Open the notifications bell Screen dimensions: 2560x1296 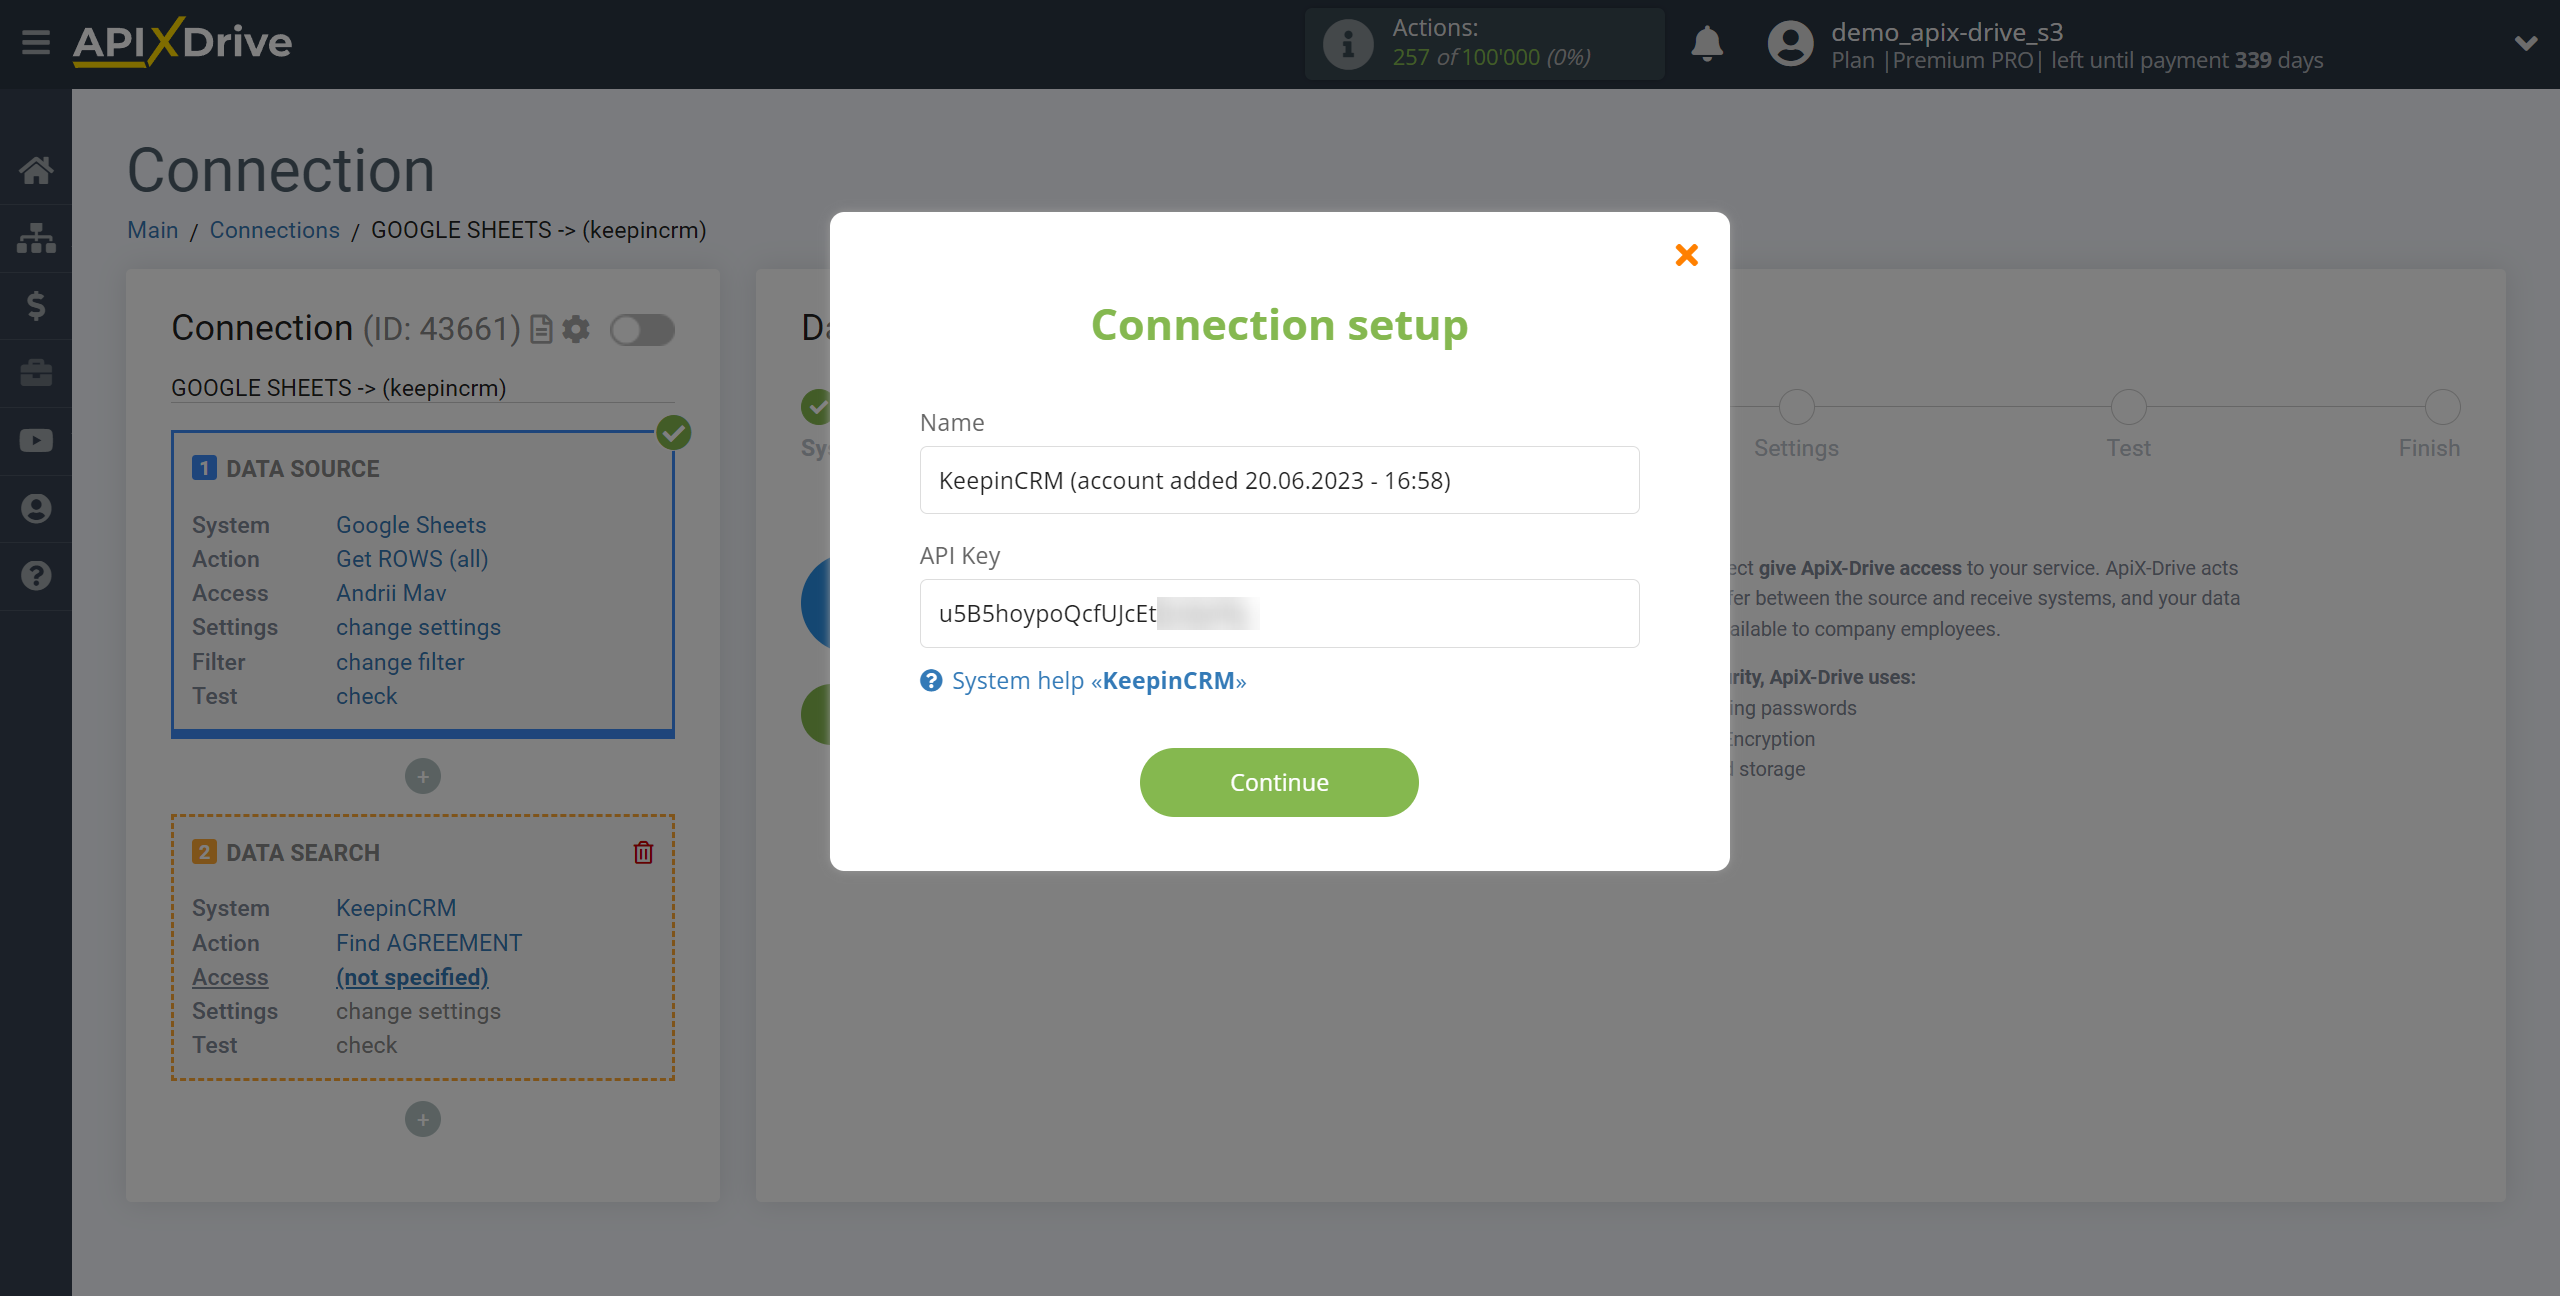tap(1707, 44)
